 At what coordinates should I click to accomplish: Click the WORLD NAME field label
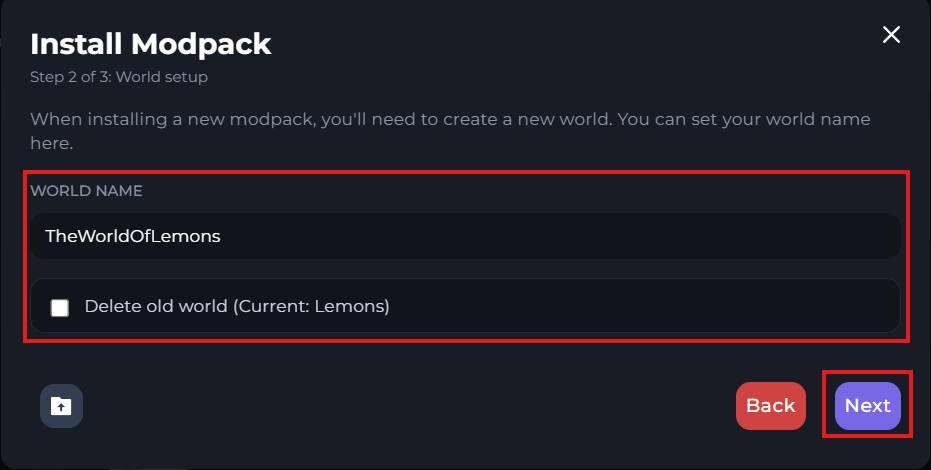coord(86,191)
